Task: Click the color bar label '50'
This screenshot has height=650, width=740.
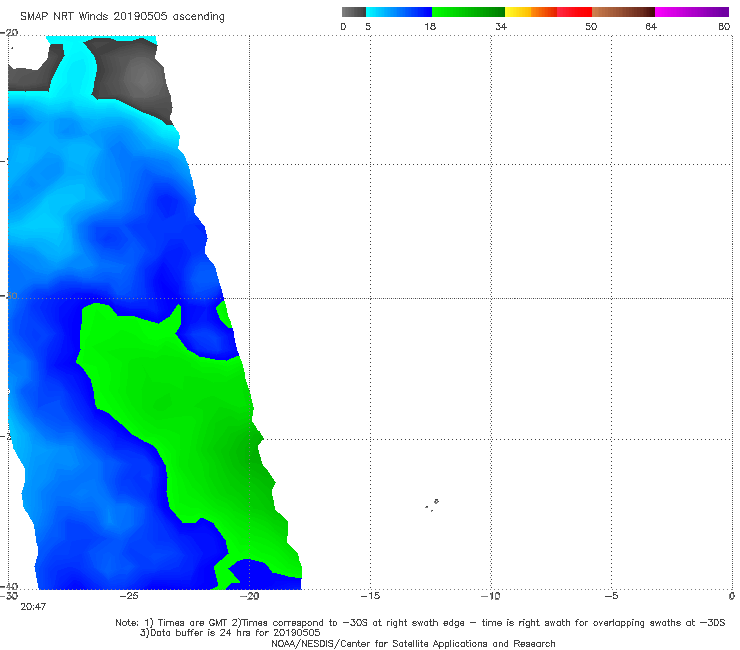Action: click(x=591, y=27)
